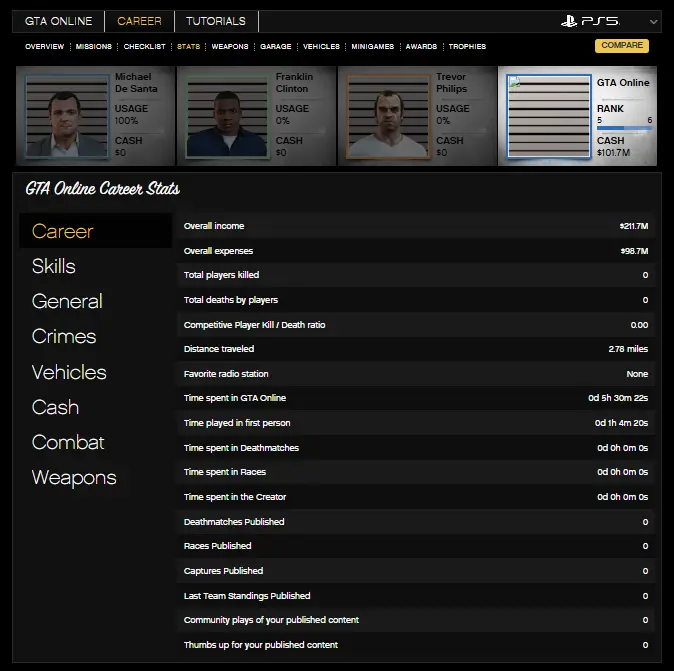Click Franklin Clinton's name label
The width and height of the screenshot is (674, 671).
(x=294, y=83)
